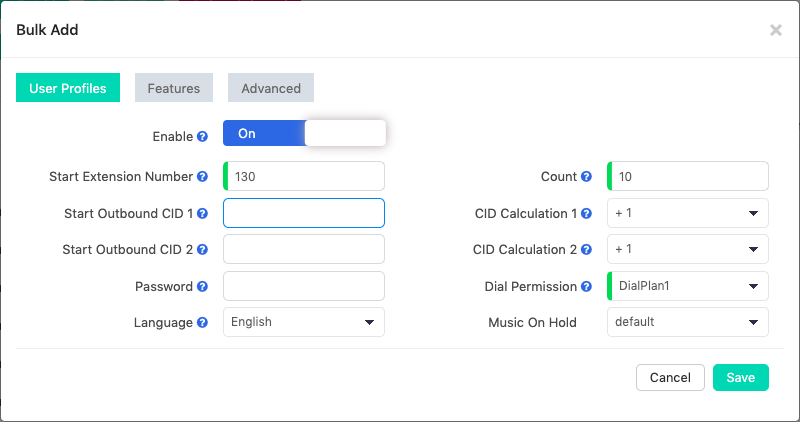Open the CID Calculation 1 dropdown

pyautogui.click(x=688, y=213)
